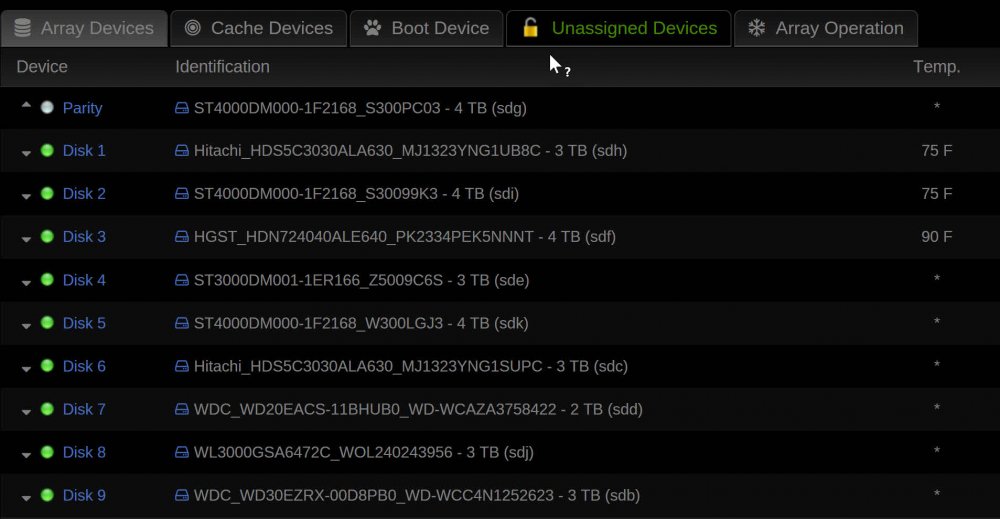Open the Array Devices tab
Screen dimensions: 1000x519
coord(84,28)
